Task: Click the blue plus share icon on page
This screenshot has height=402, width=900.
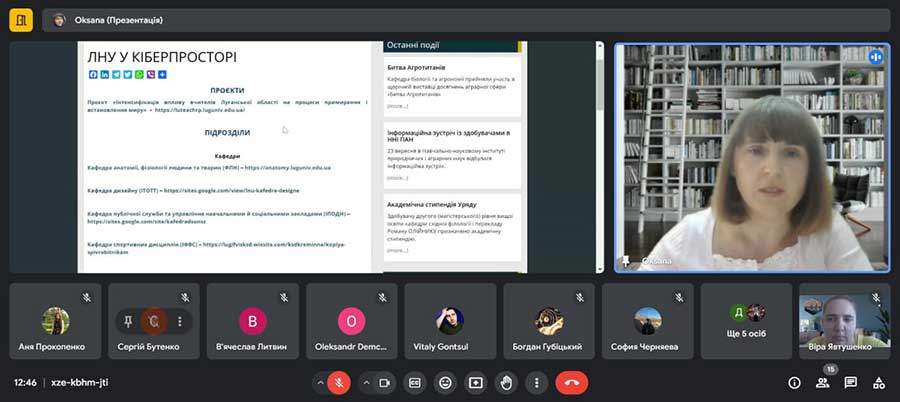Action: 162,74
